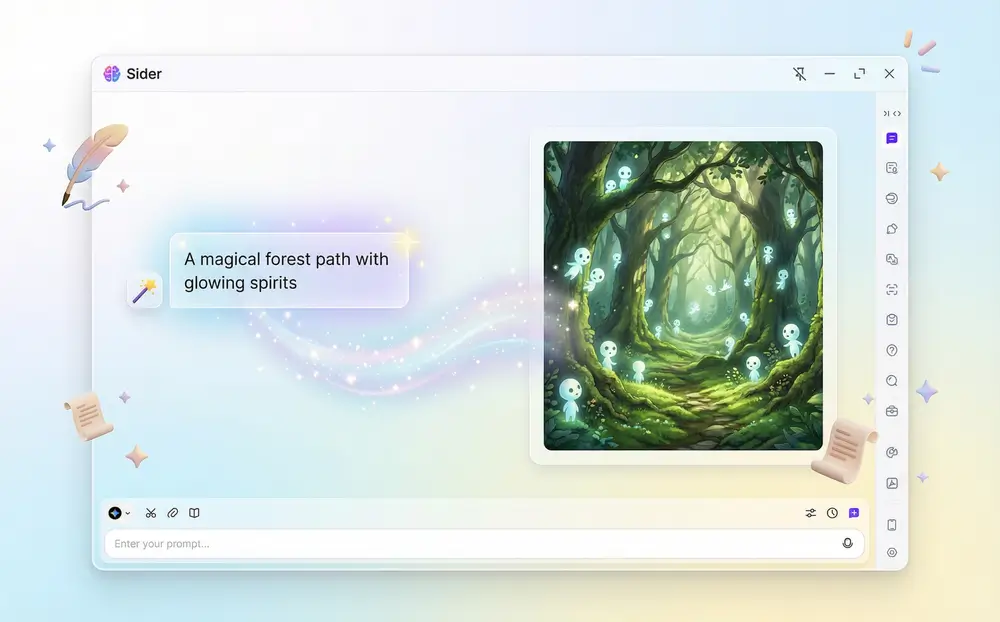
Task: Click the magic wand icon beside the prompt bubble
Action: [x=144, y=290]
